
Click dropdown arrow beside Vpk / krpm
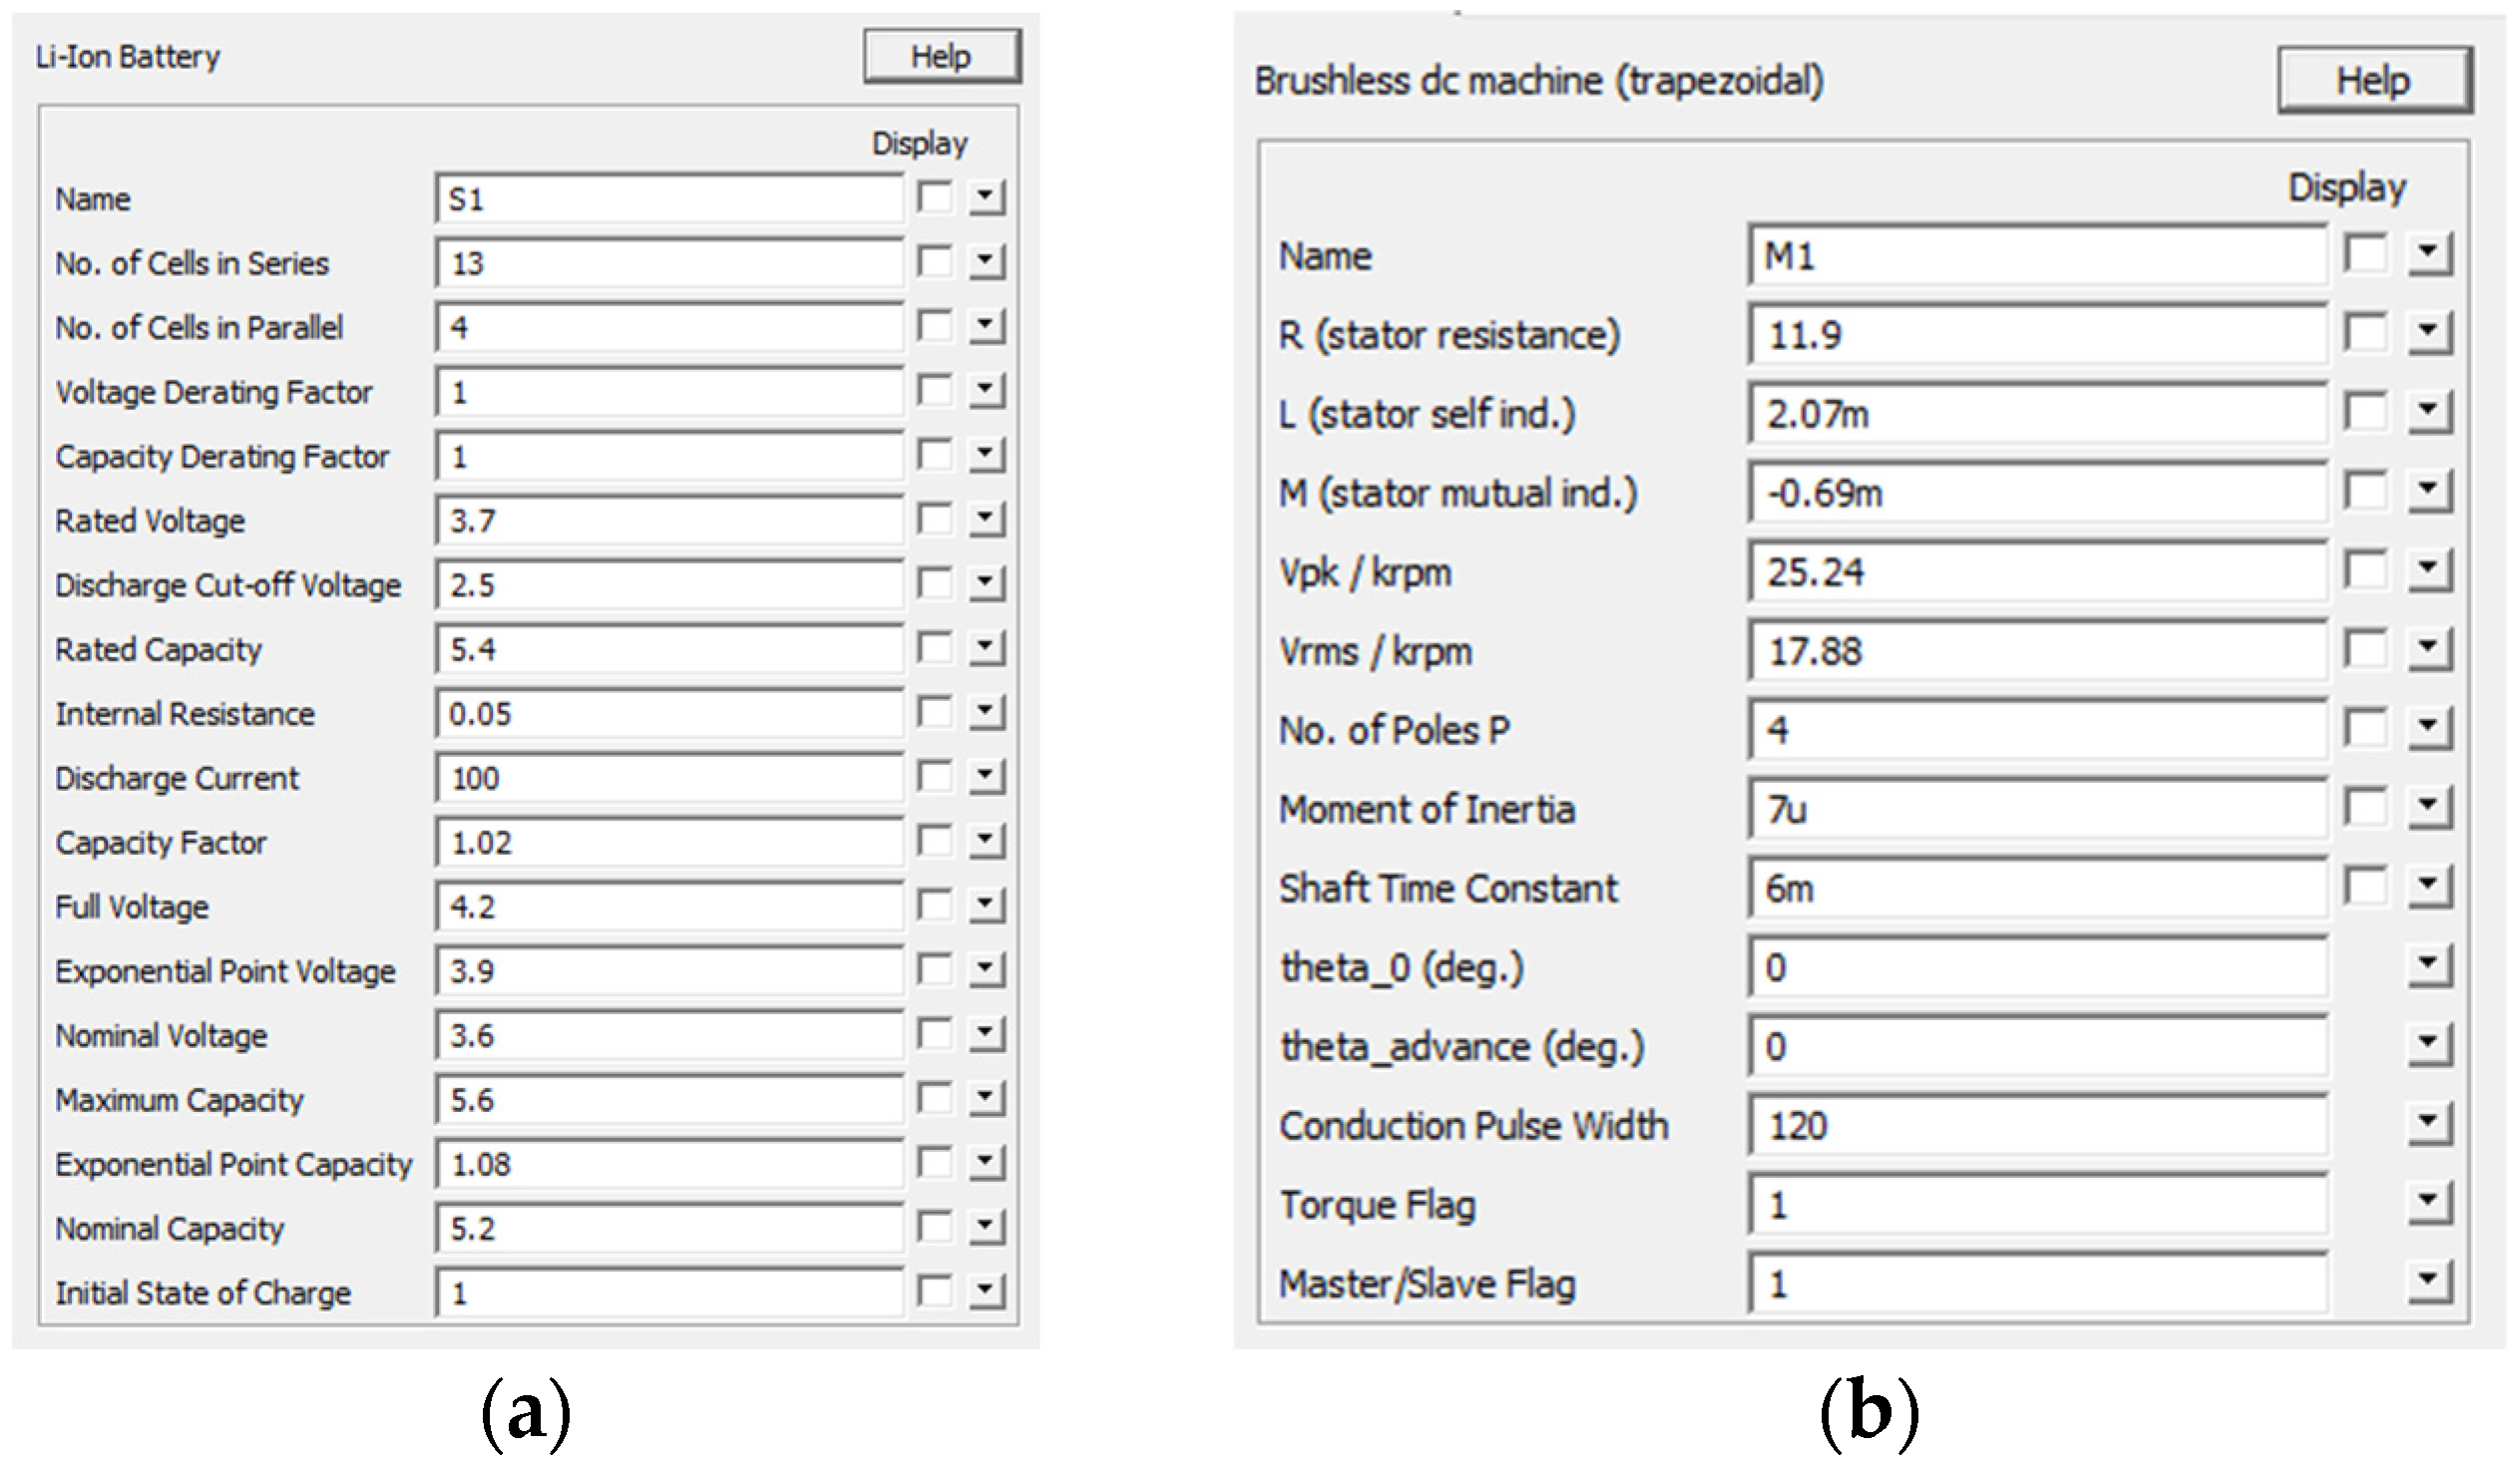point(2430,571)
